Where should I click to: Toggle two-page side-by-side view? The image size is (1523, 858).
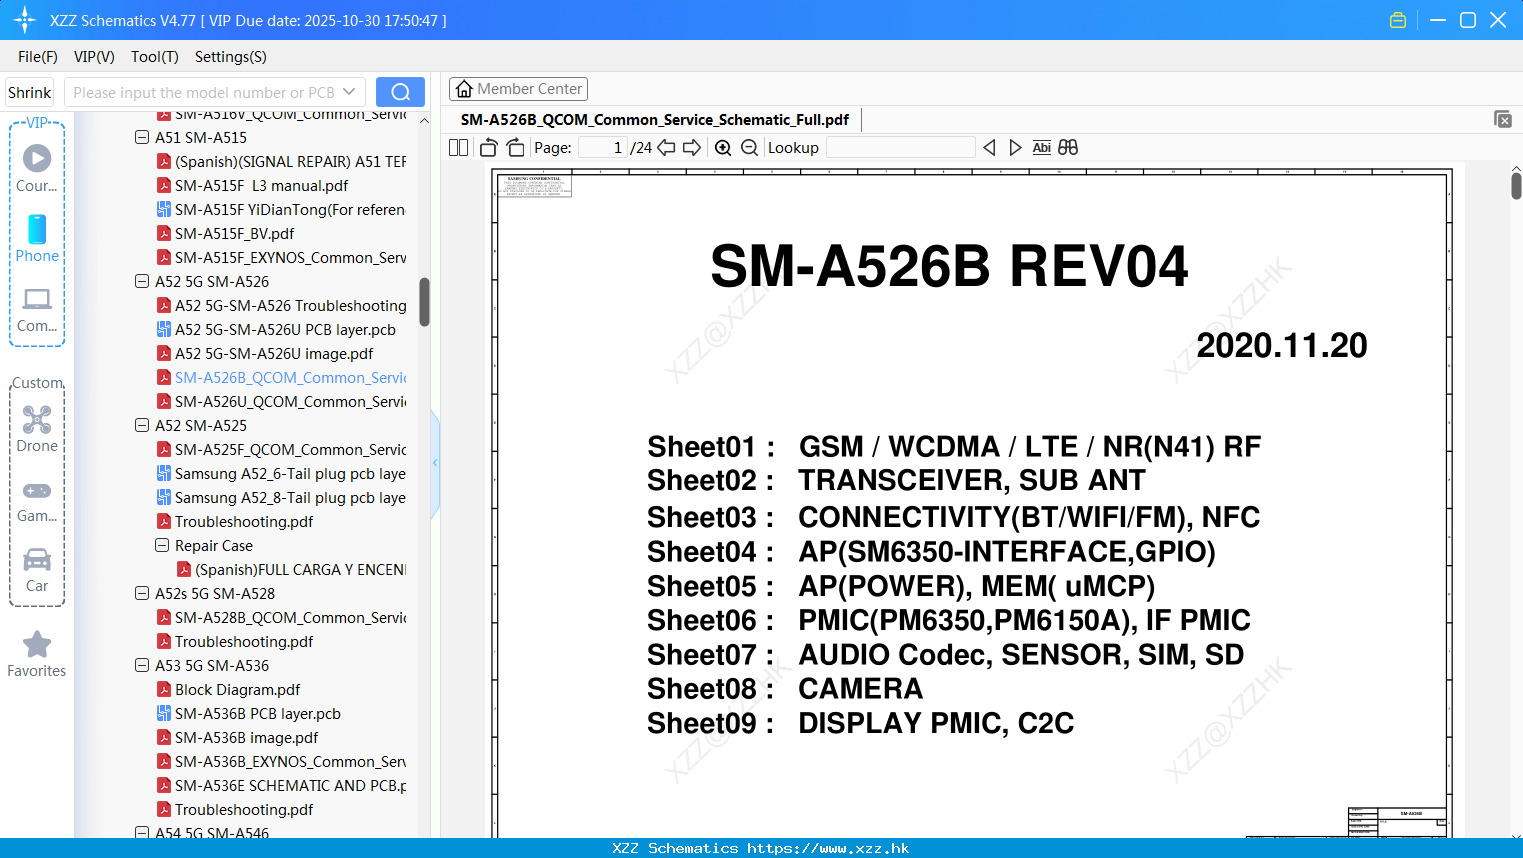pos(458,148)
